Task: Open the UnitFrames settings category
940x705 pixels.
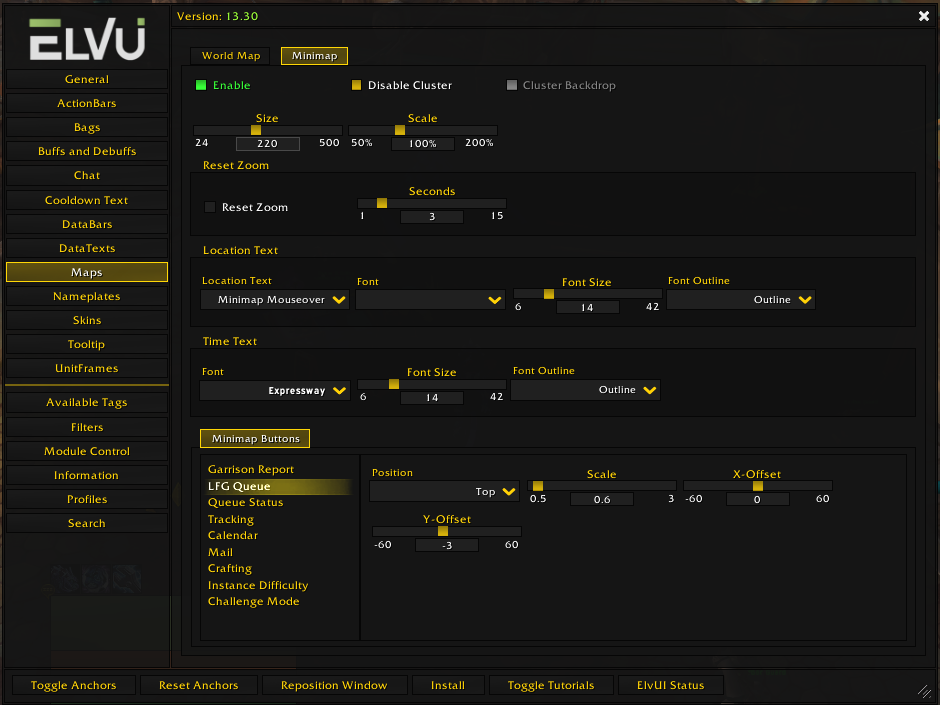Action: (x=87, y=368)
